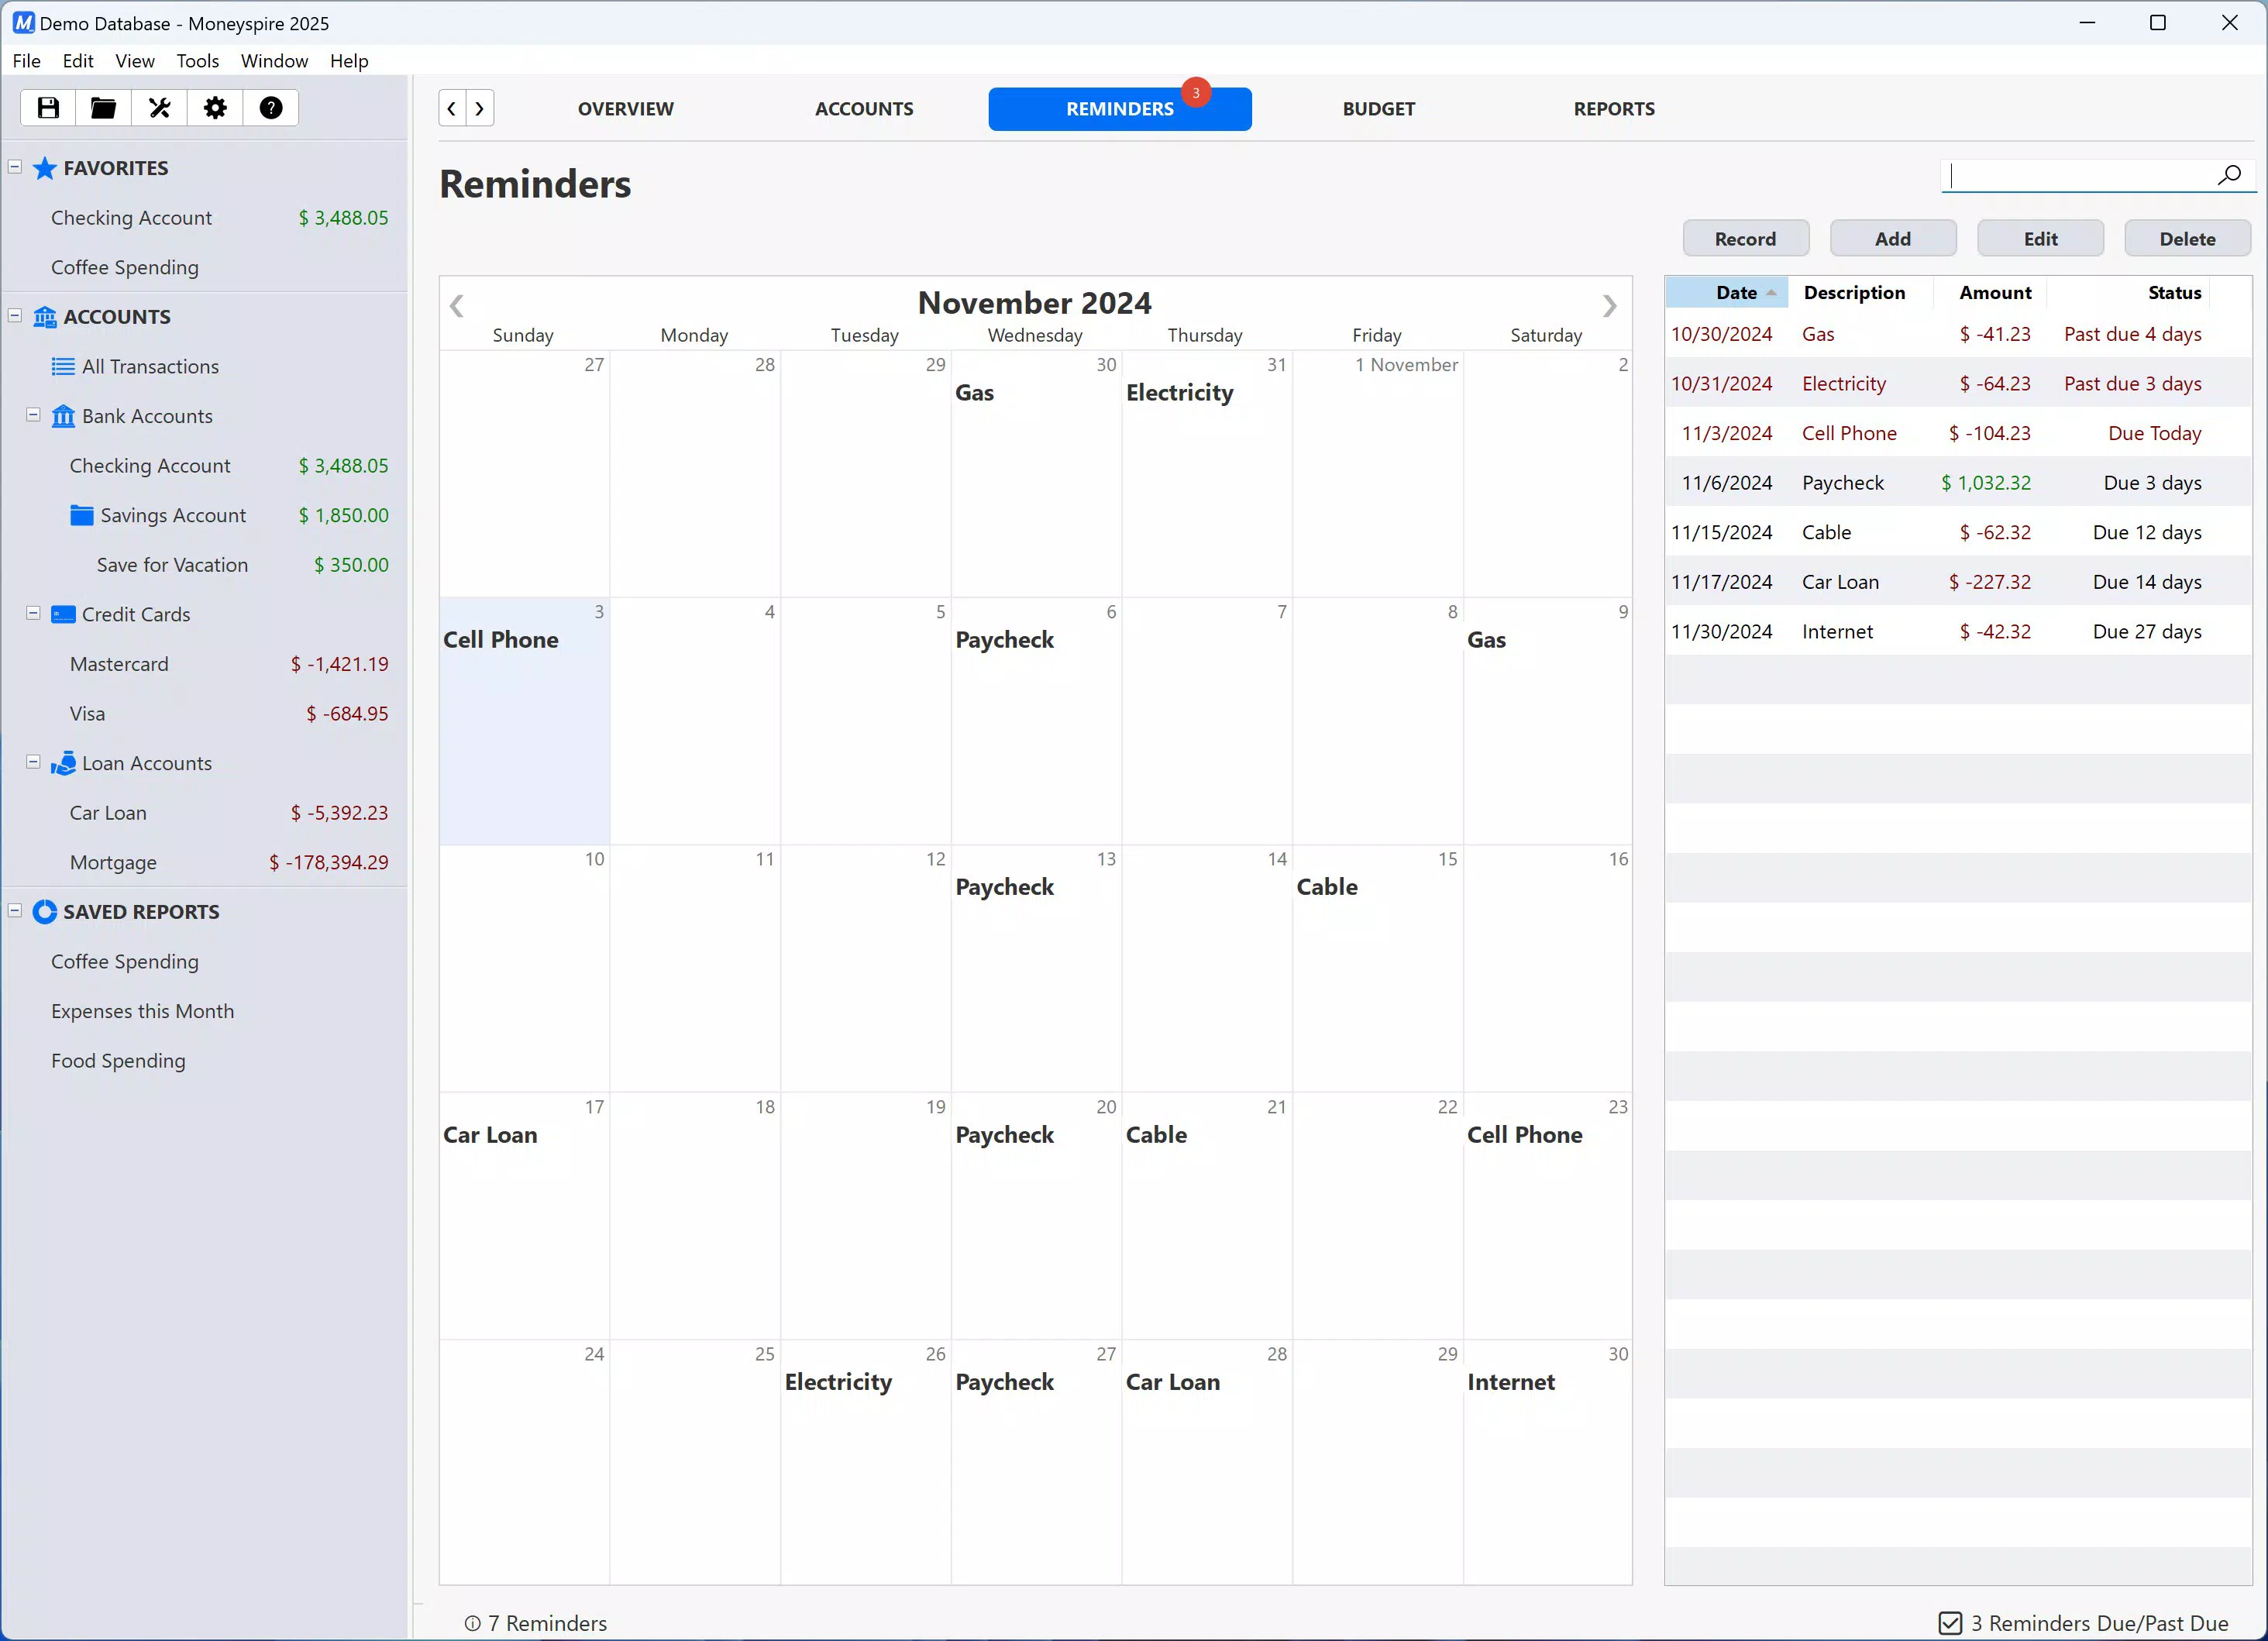This screenshot has width=2268, height=1641.
Task: Collapse the Saved Reports section
Action: [15, 911]
